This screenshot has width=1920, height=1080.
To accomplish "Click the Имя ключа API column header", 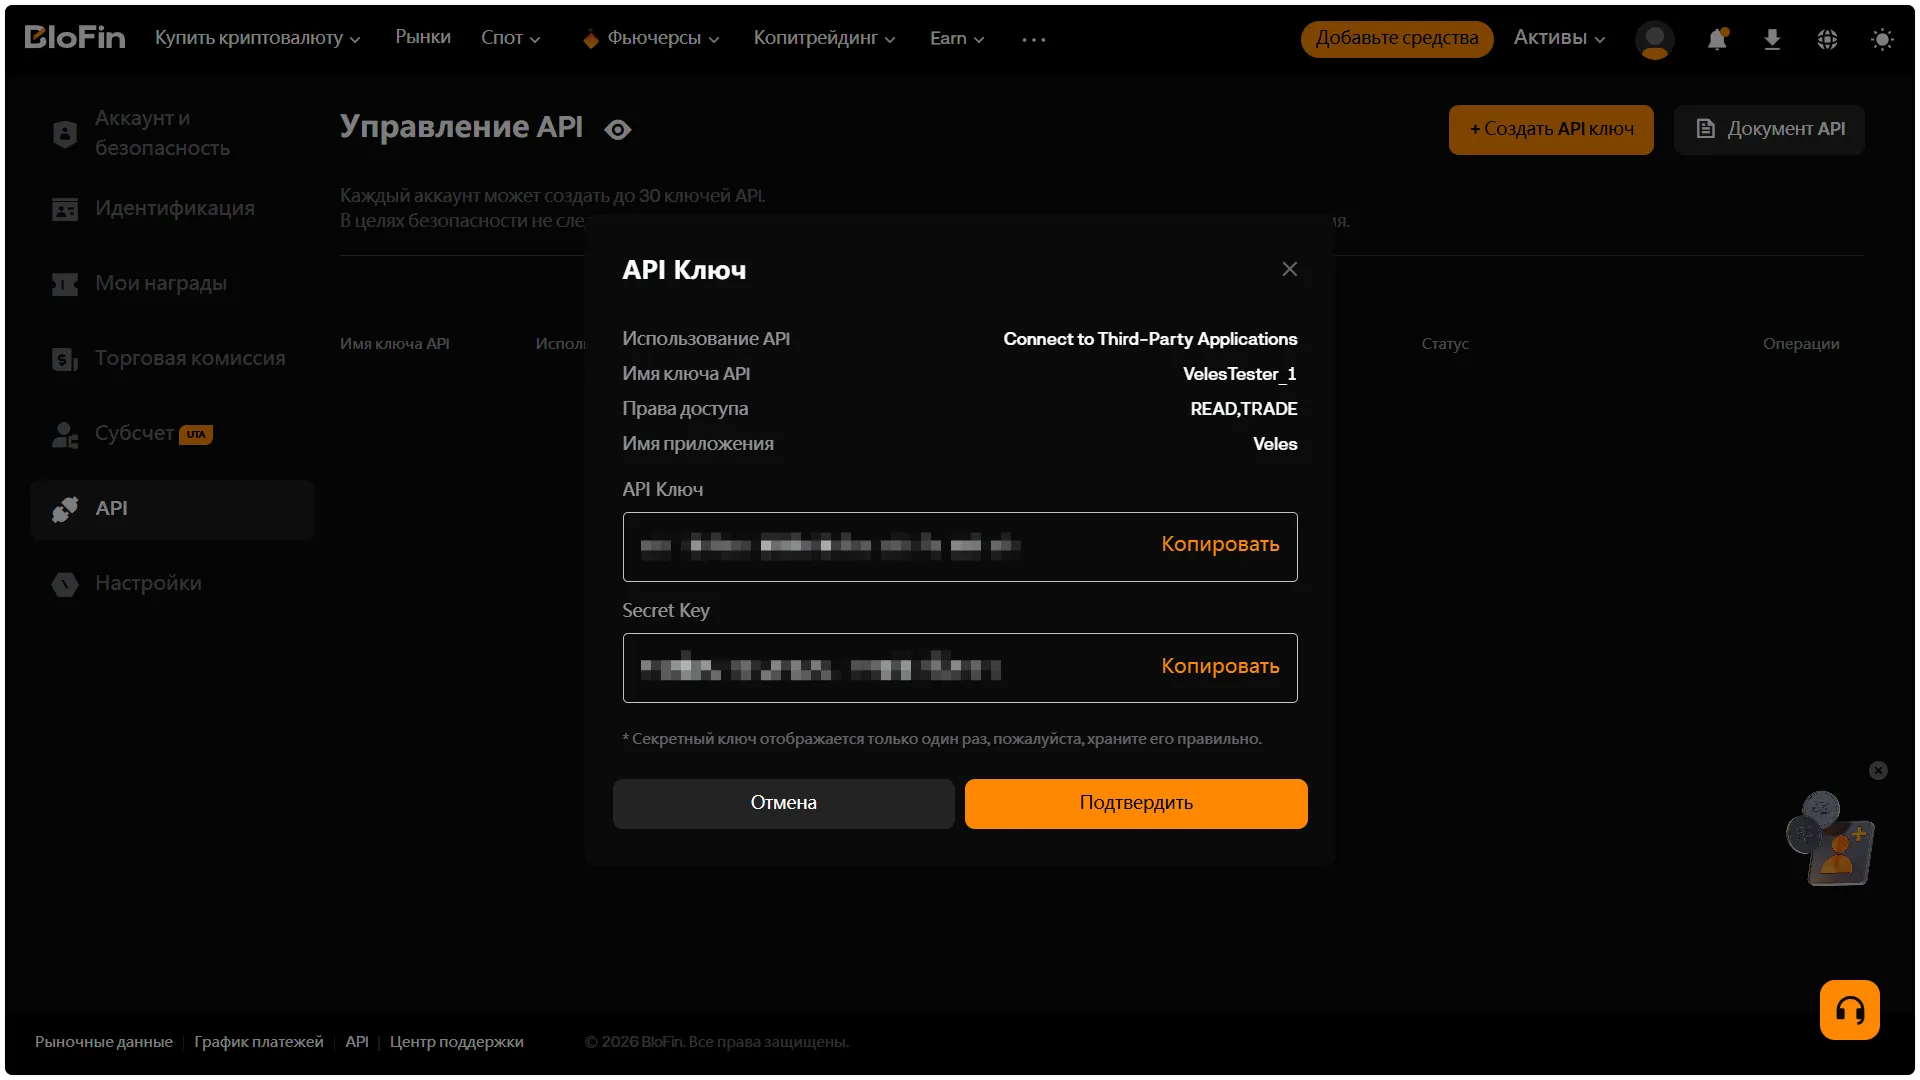I will point(395,344).
